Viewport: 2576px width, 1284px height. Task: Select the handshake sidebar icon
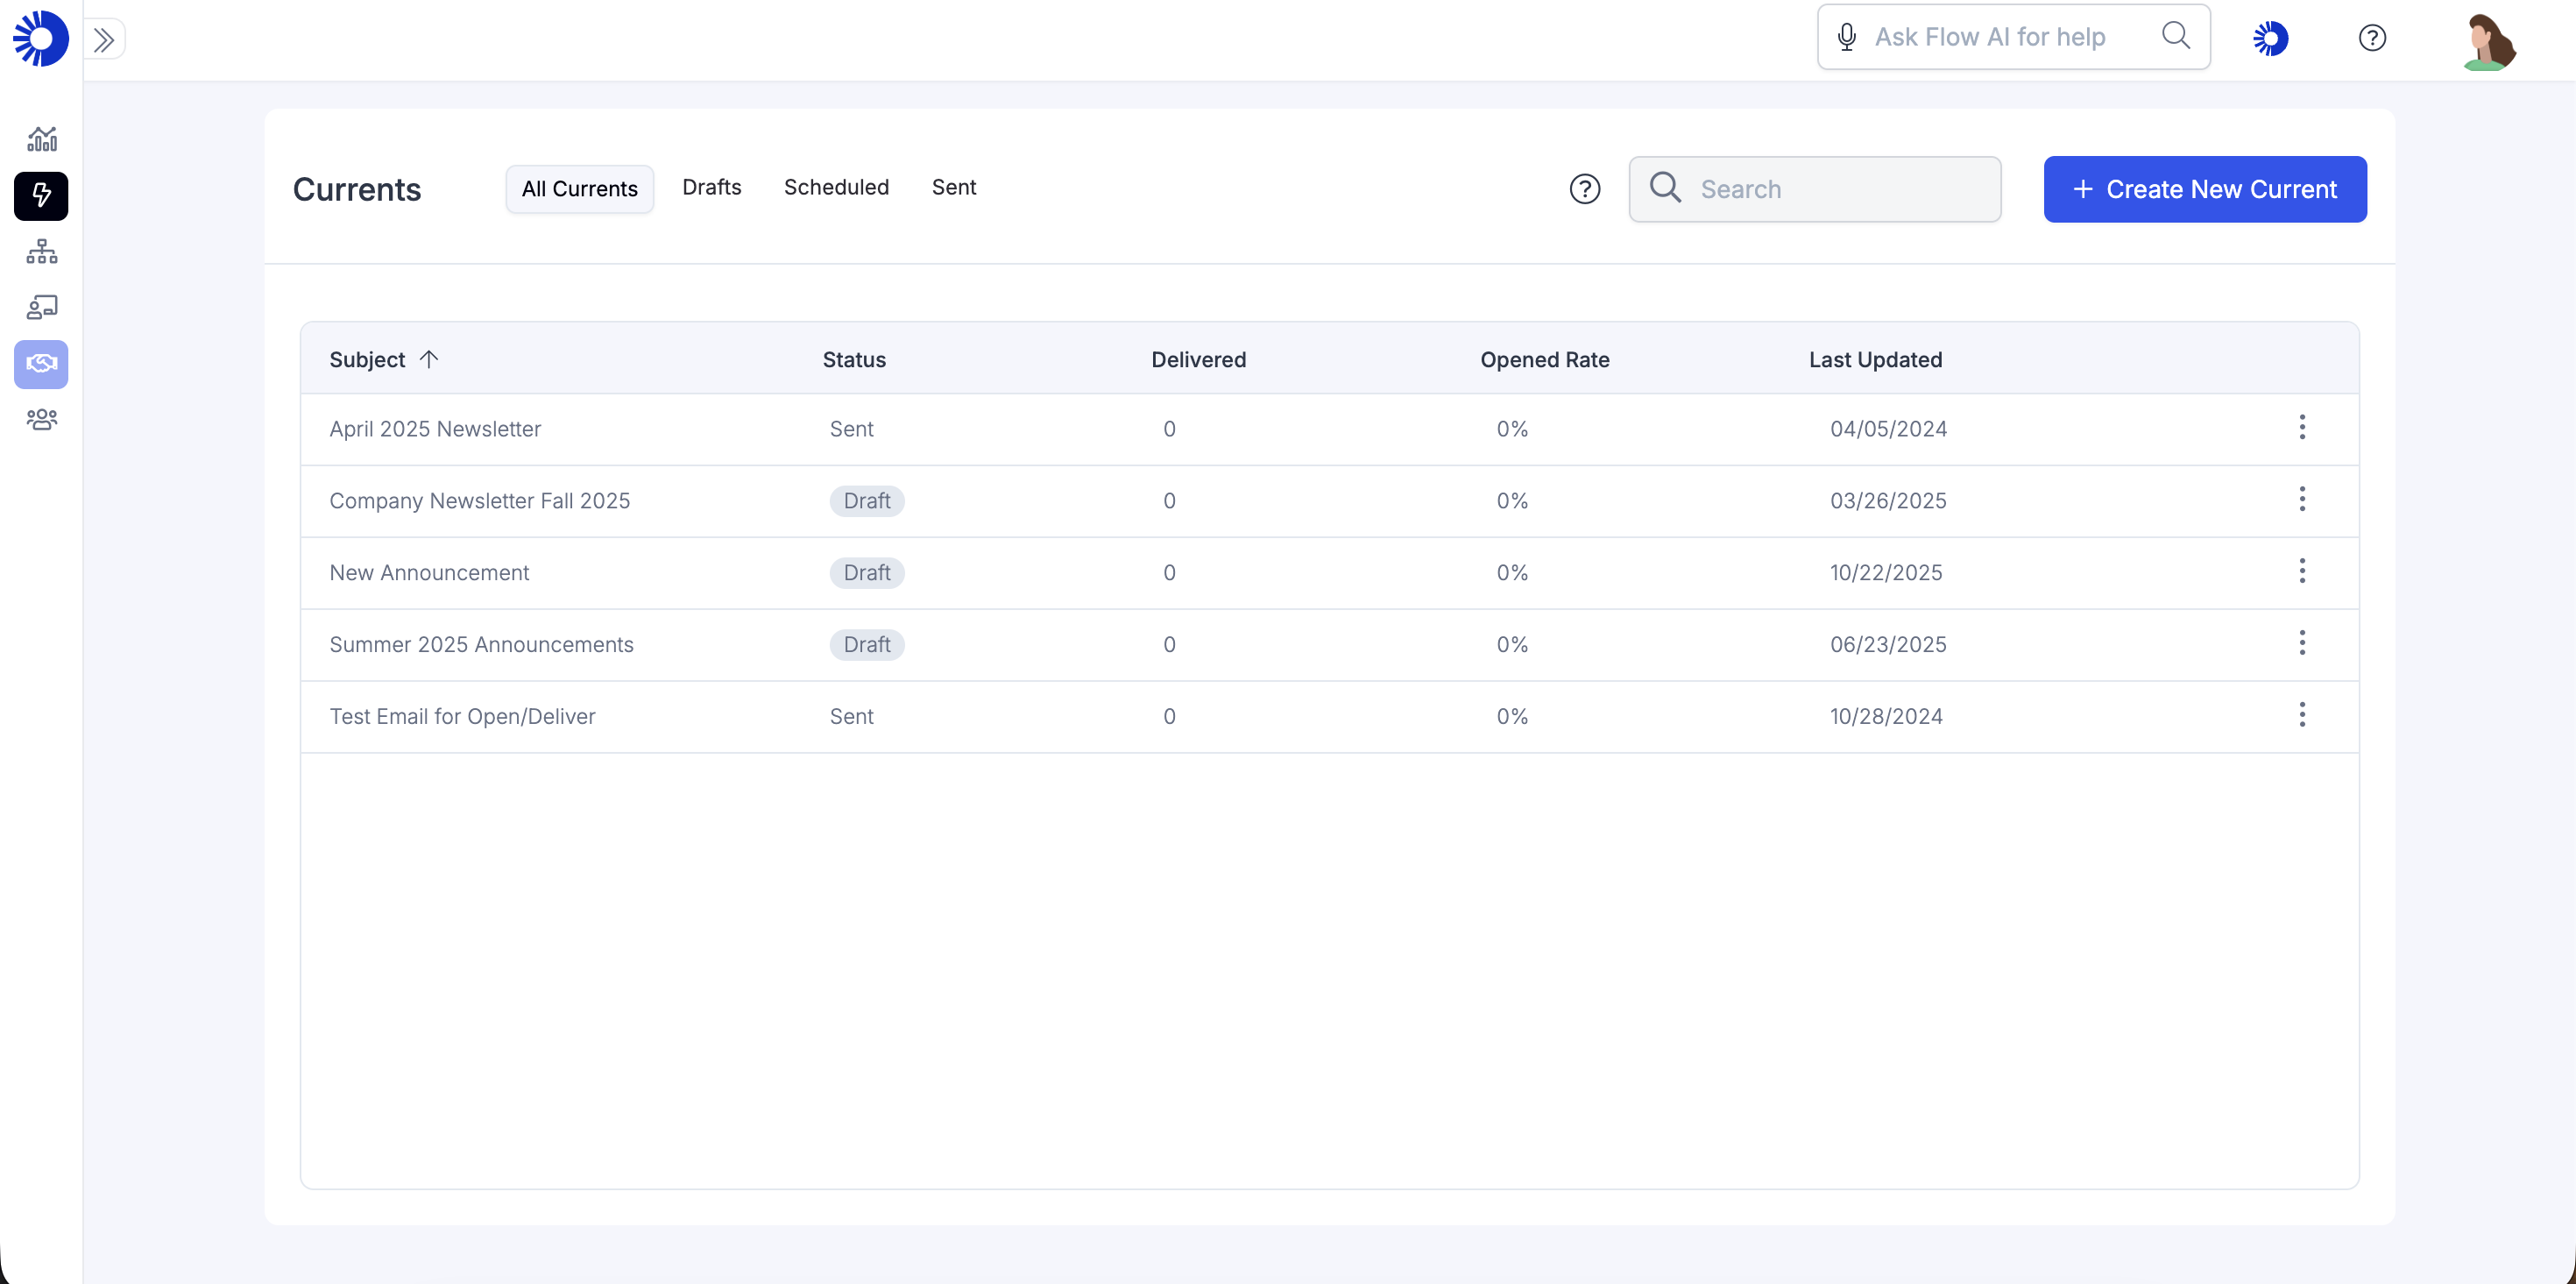click(41, 363)
